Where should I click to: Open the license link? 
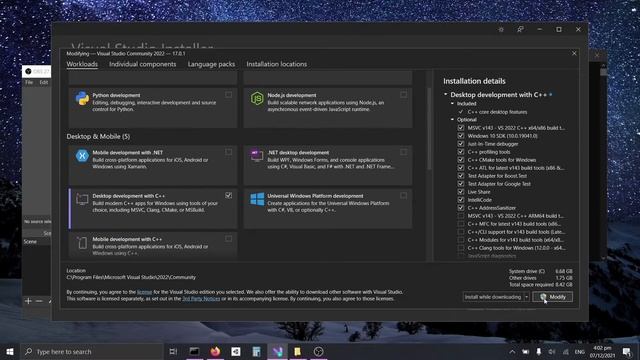144,292
